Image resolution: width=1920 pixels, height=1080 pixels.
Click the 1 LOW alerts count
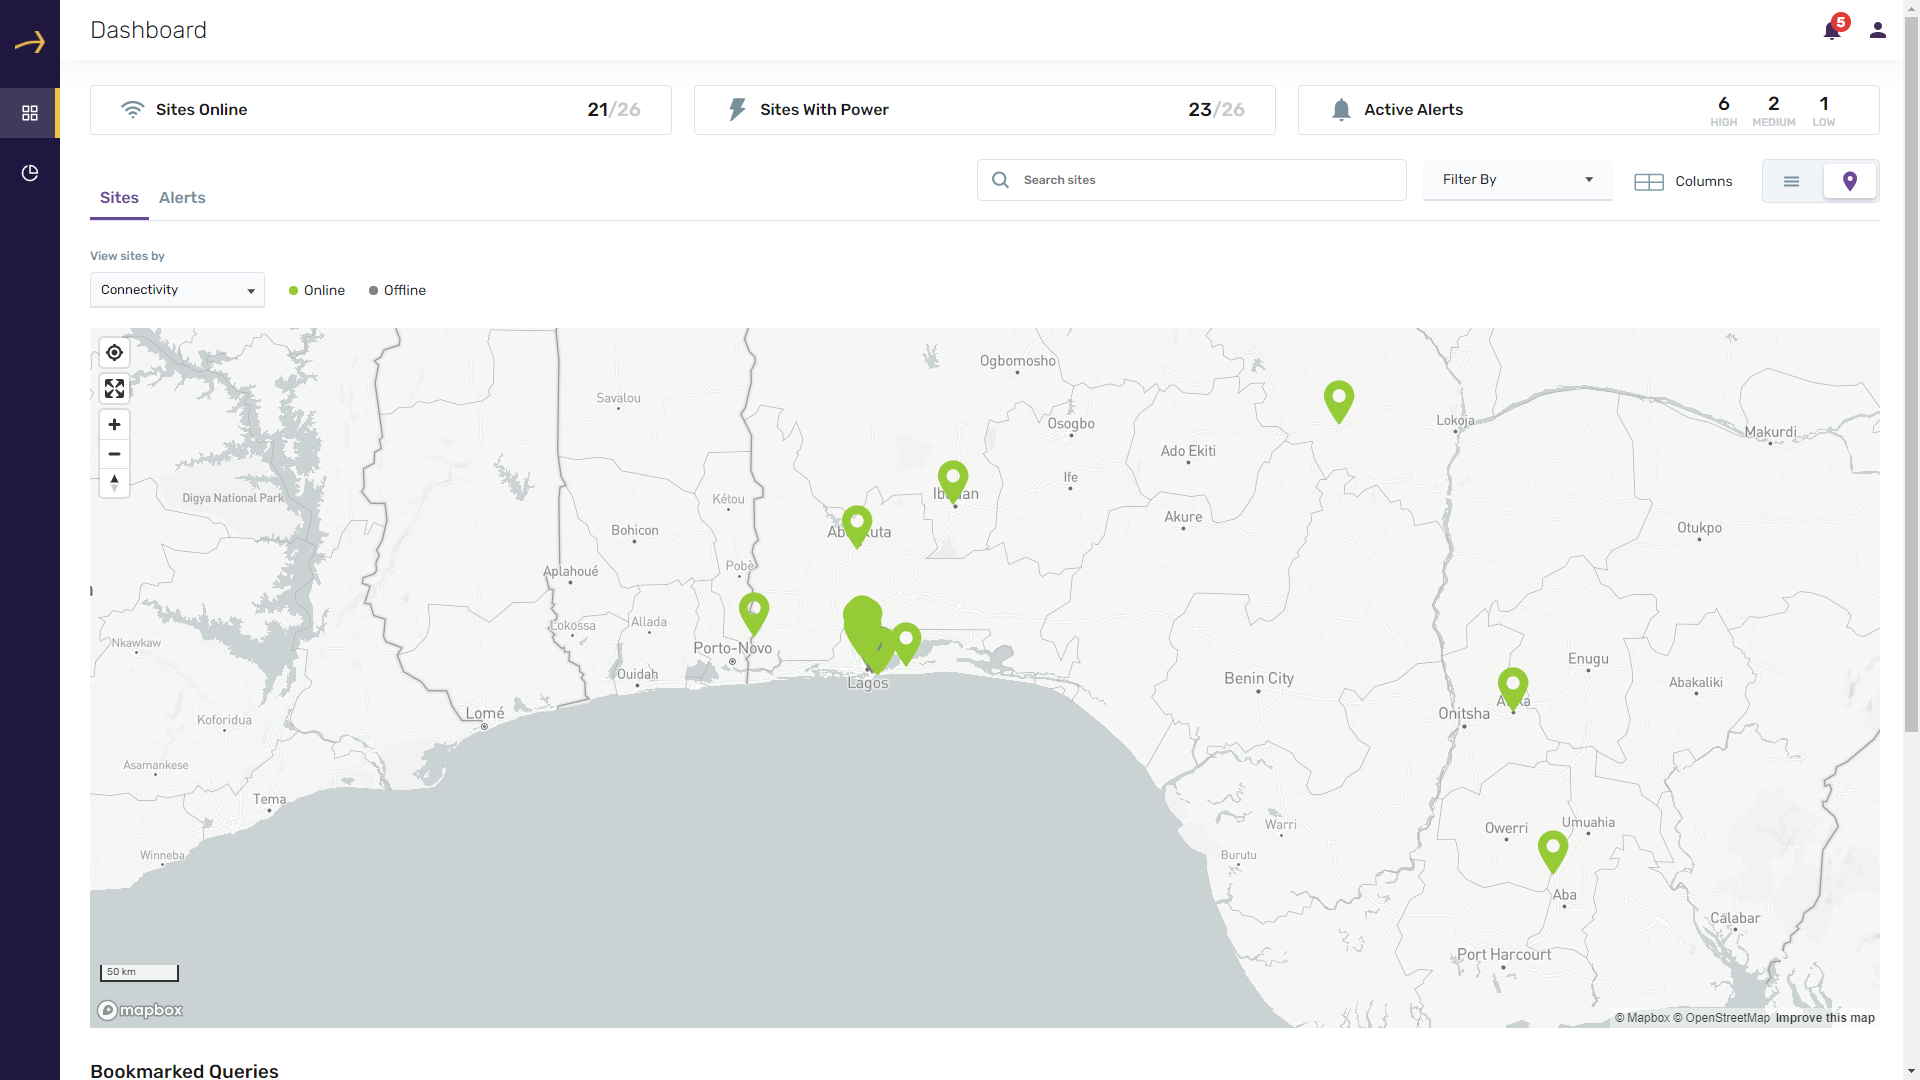1823,111
